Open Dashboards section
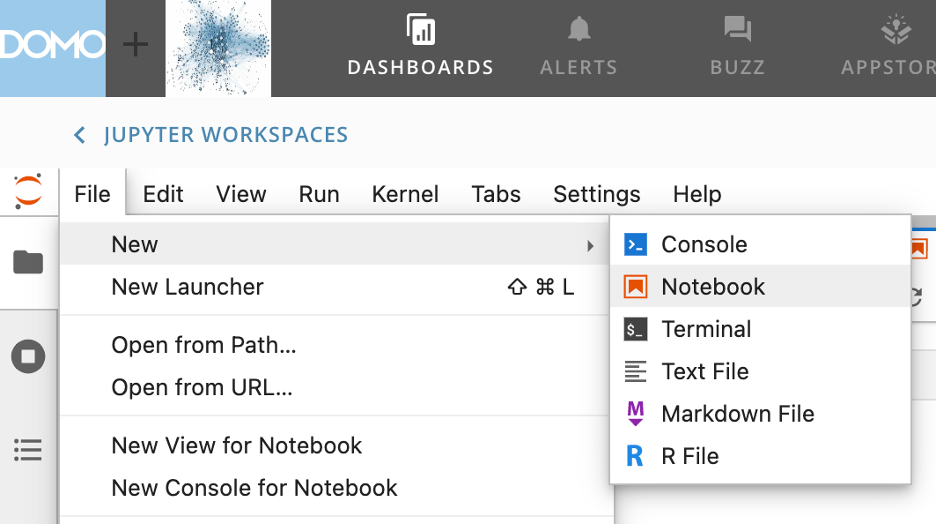 click(420, 45)
